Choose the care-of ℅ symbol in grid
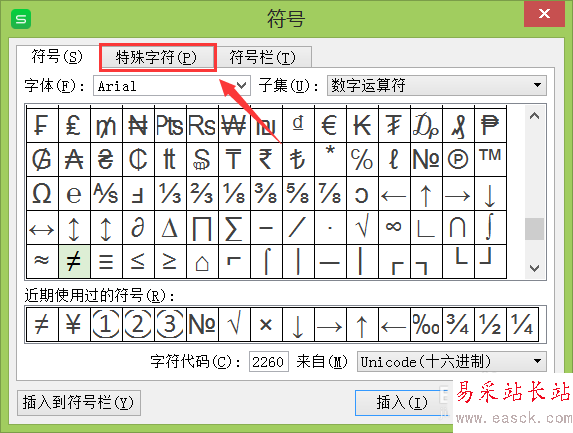This screenshot has height=433, width=573. click(363, 160)
